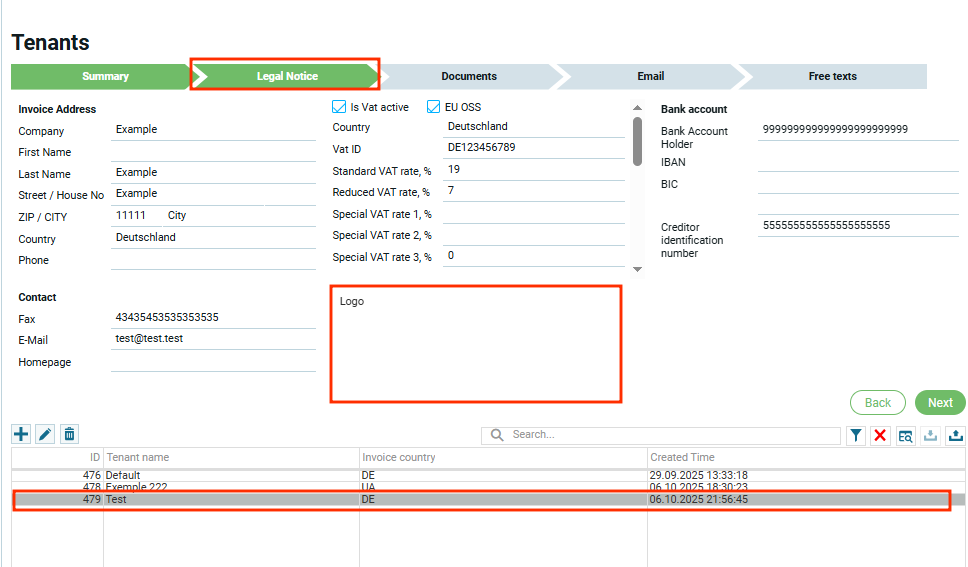Click the filter funnel icon
The height and width of the screenshot is (567, 968).
pos(857,435)
